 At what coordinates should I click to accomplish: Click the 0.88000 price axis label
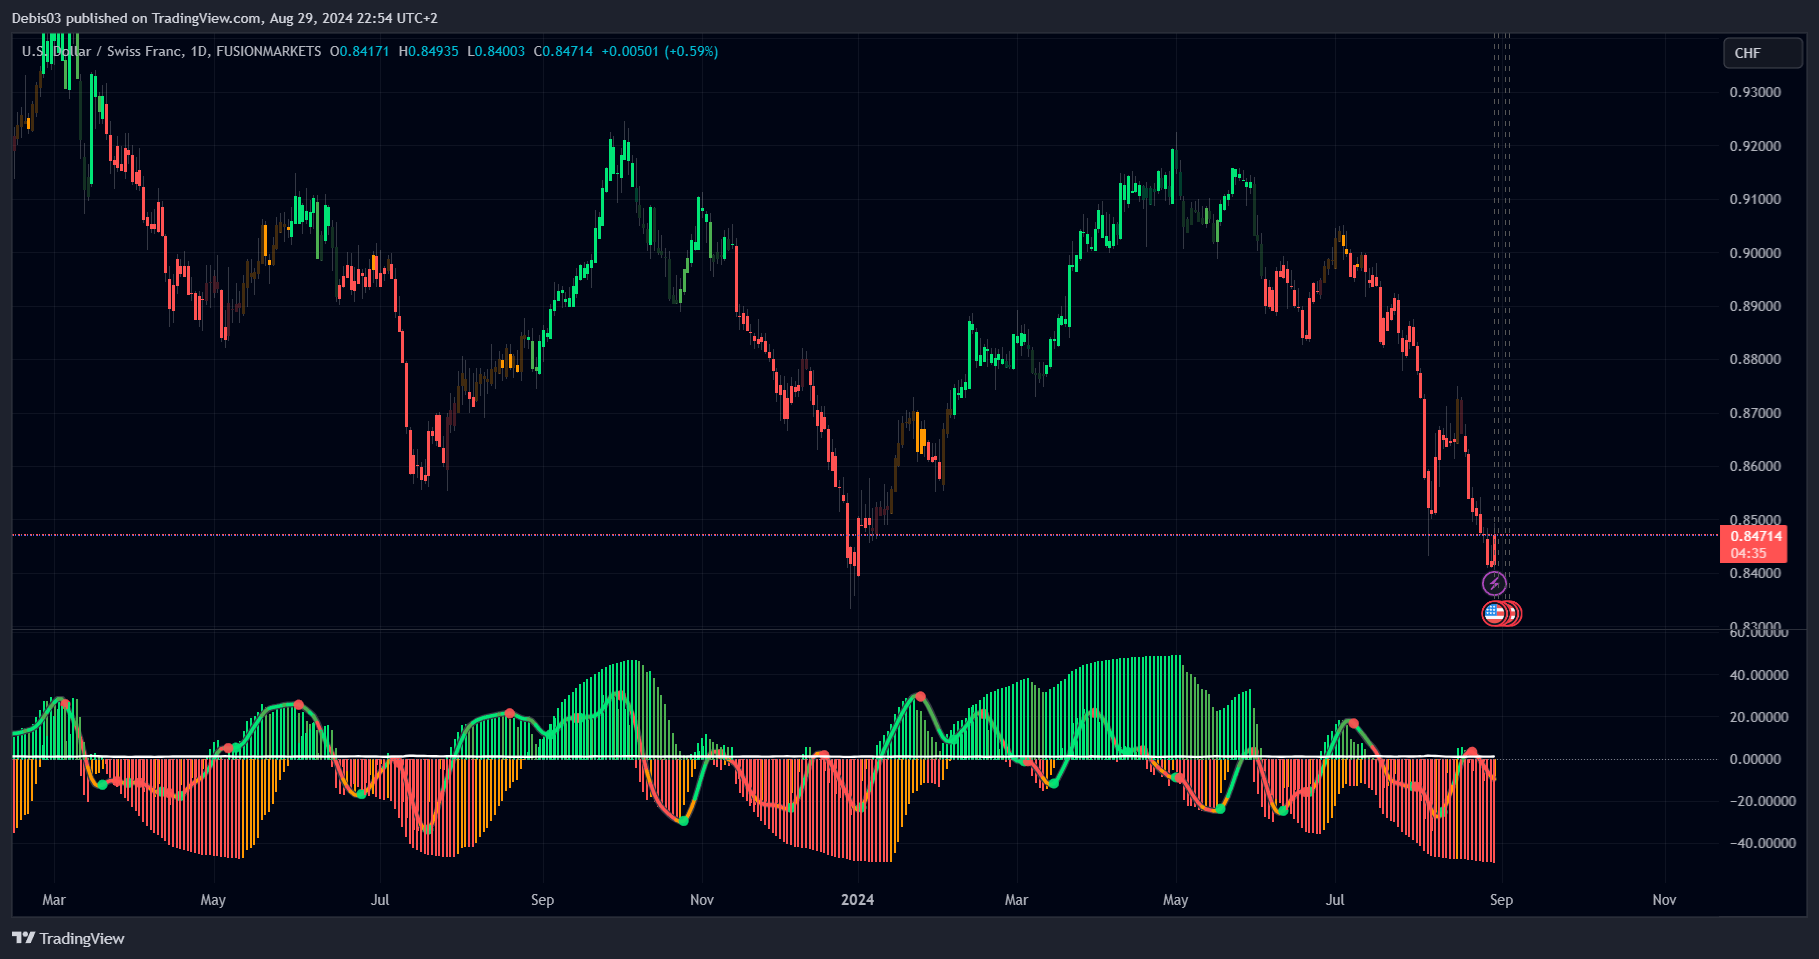coord(1755,359)
